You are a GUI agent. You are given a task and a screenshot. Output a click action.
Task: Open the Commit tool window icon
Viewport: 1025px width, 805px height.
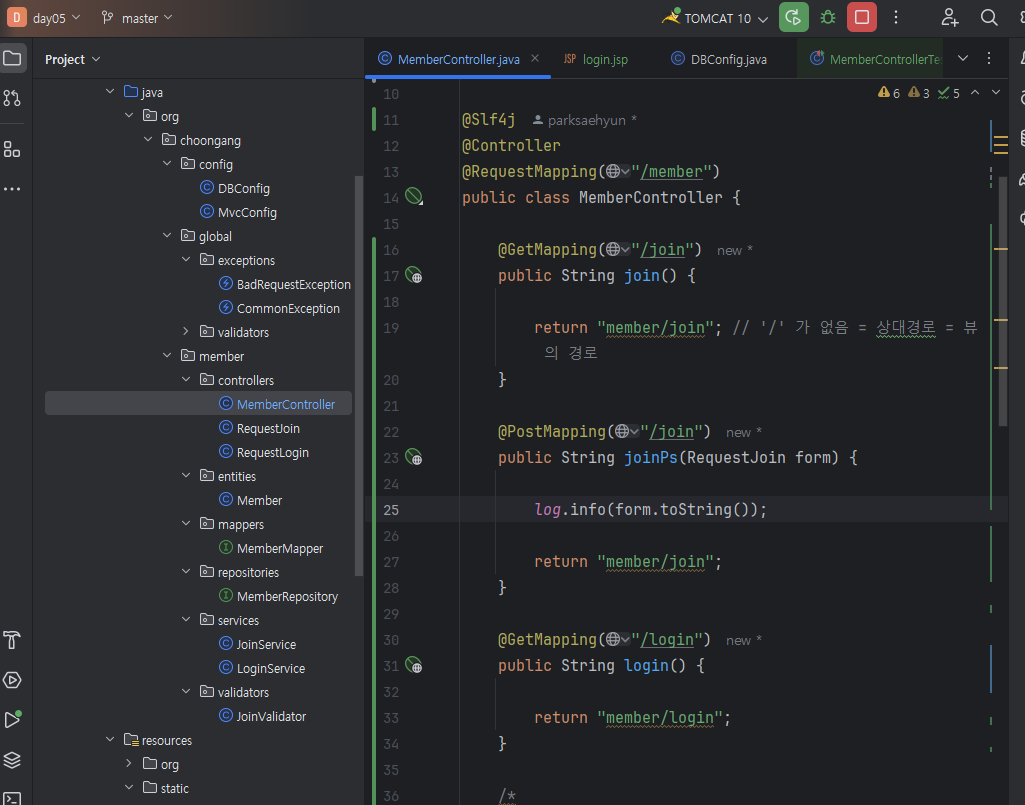pos(12,98)
